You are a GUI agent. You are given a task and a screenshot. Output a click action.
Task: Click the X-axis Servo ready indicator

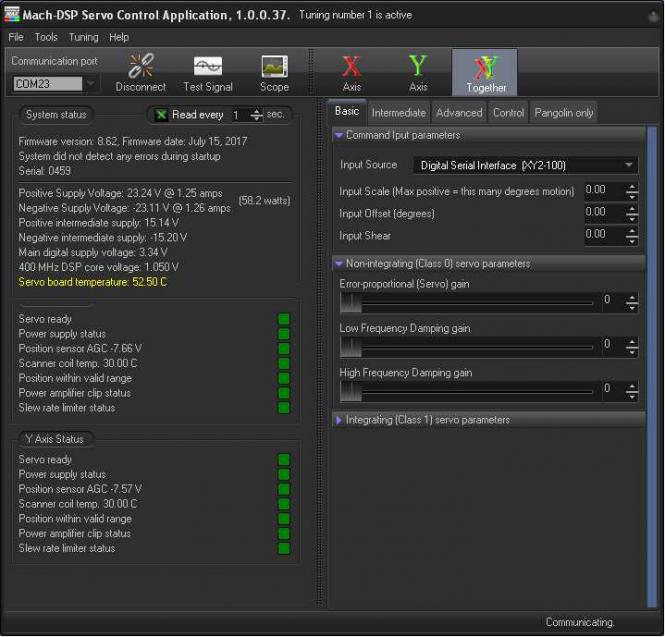click(x=284, y=319)
